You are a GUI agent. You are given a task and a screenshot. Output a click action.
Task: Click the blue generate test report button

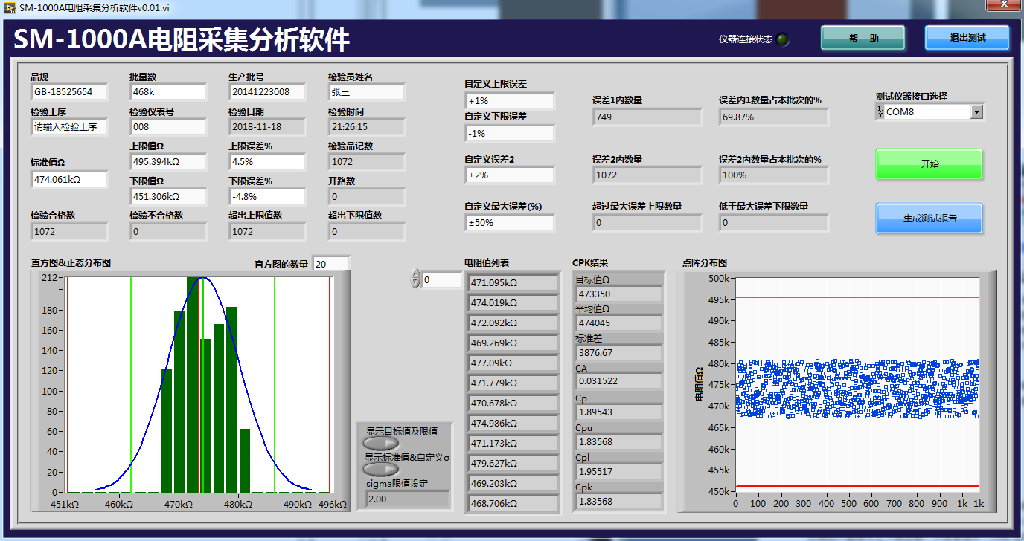(929, 217)
